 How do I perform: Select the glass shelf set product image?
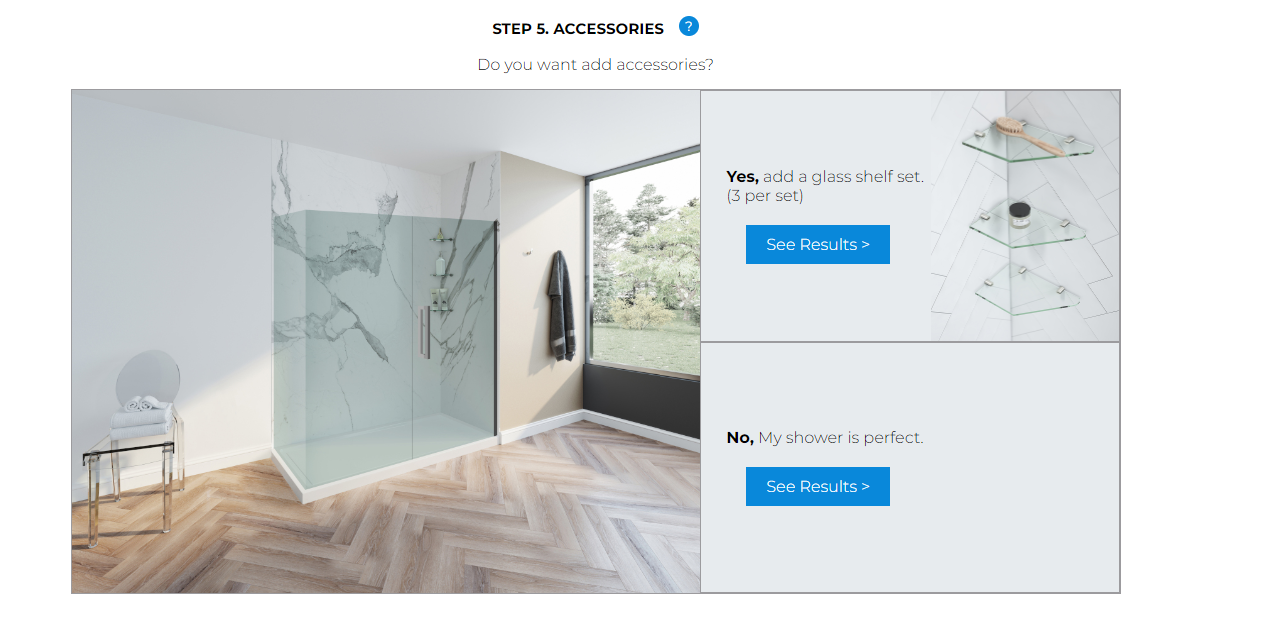click(x=1025, y=216)
